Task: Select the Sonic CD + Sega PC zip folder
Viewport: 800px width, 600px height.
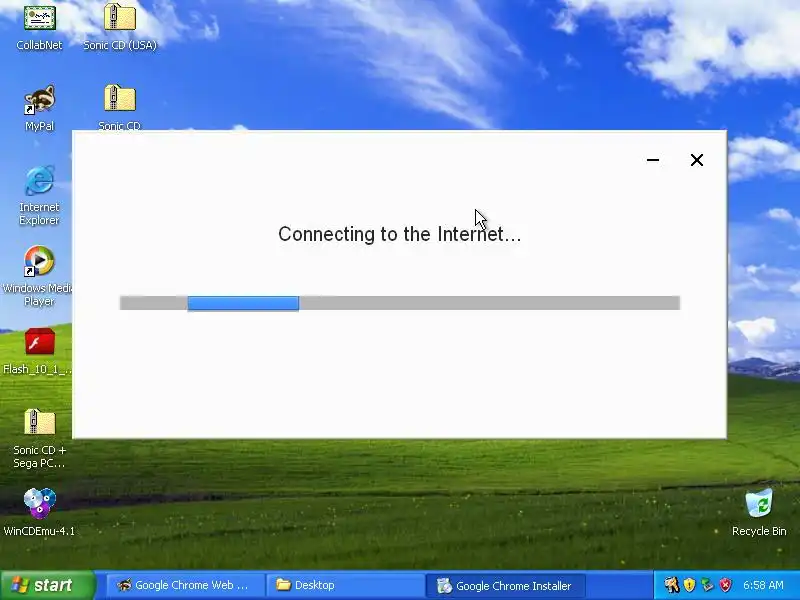Action: (x=39, y=423)
